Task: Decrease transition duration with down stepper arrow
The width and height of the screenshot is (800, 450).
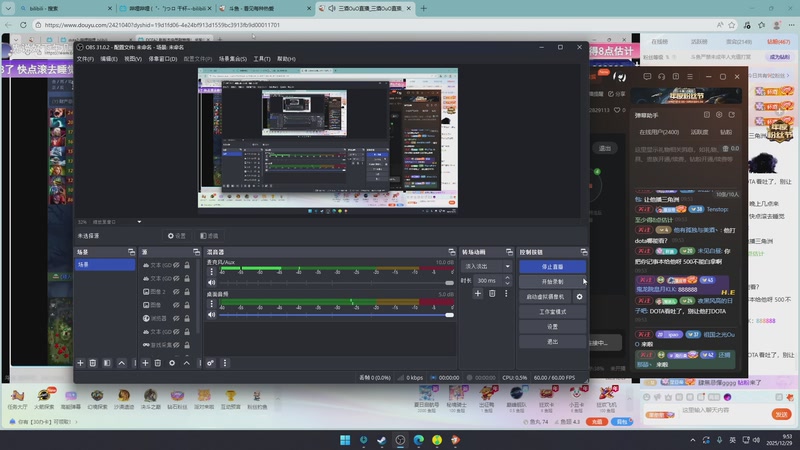Action: pos(507,283)
